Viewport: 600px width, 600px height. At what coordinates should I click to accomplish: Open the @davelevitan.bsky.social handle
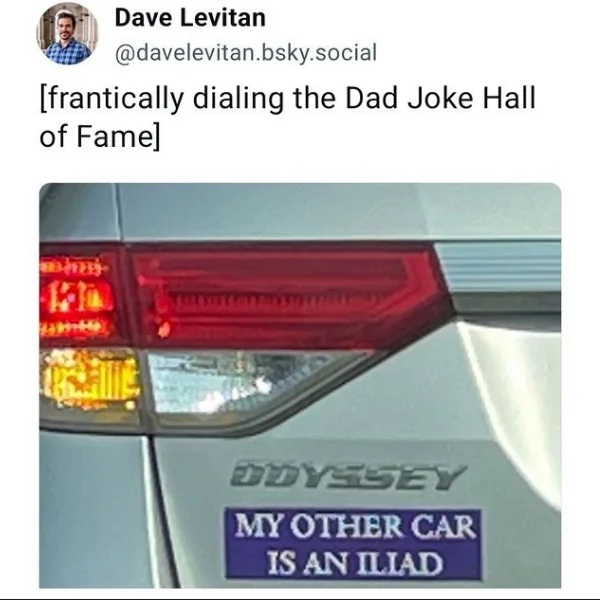coord(246,52)
